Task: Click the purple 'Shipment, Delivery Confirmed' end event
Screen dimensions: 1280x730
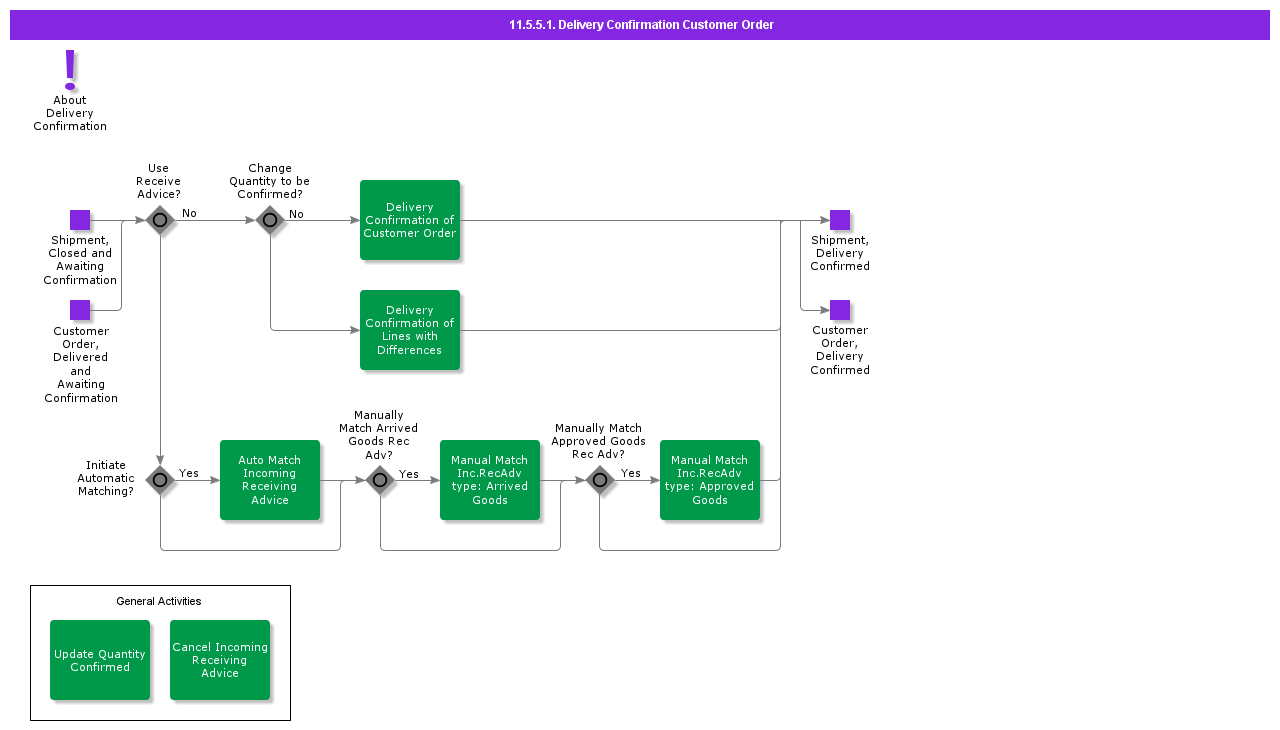Action: 840,220
